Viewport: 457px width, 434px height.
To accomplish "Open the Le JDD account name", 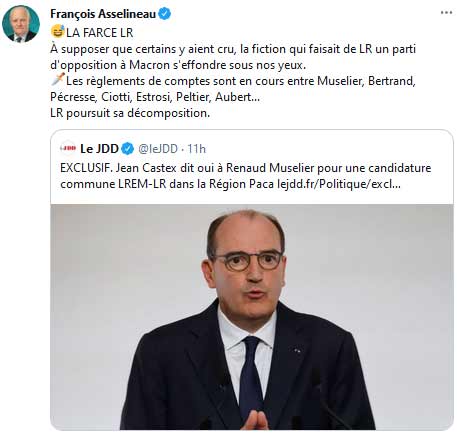I will pyautogui.click(x=99, y=148).
